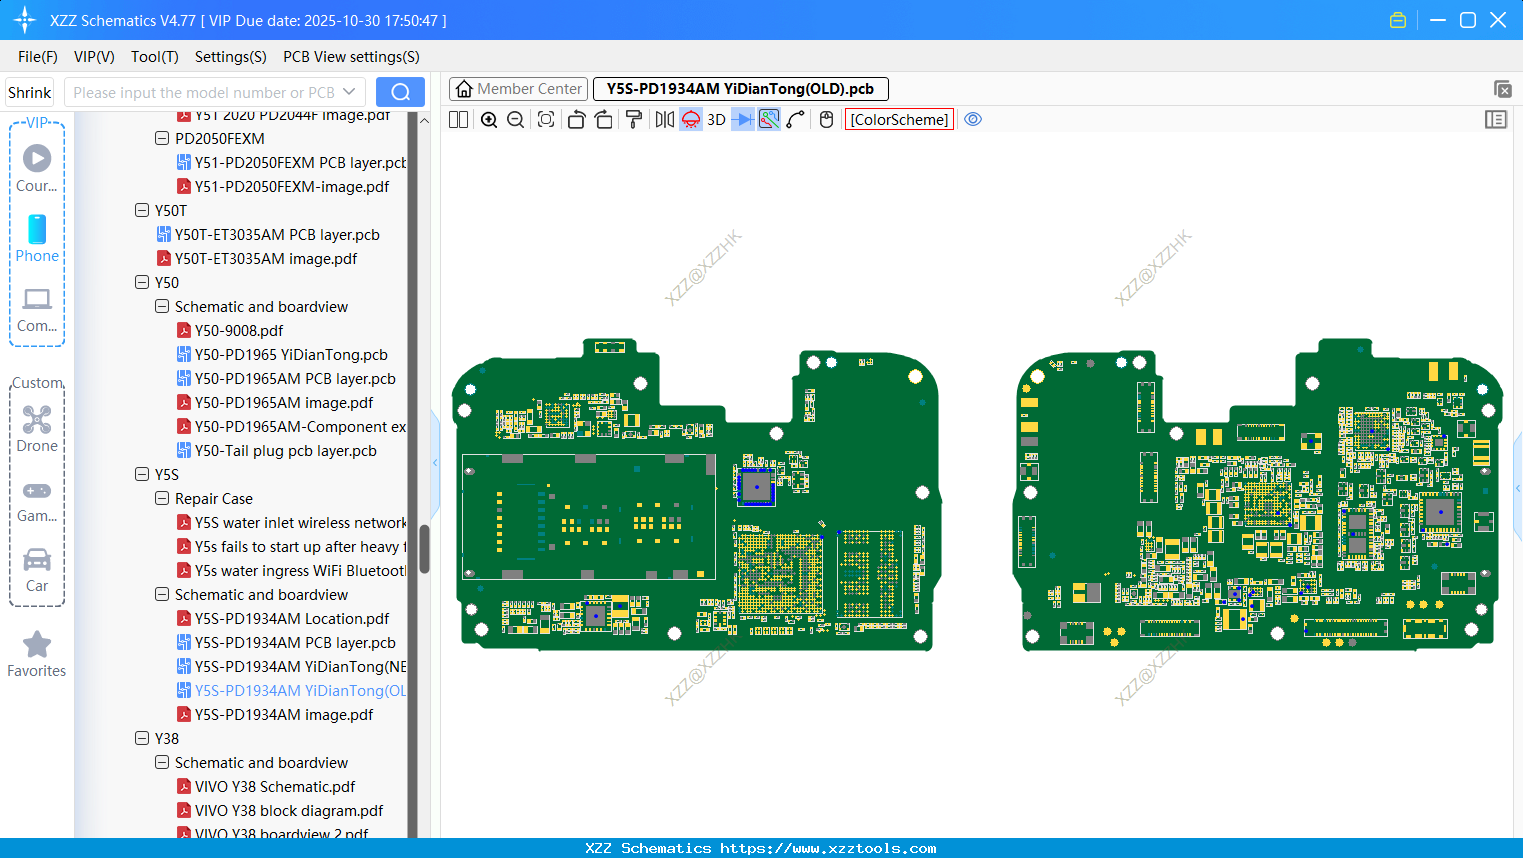Viewport: 1523px width, 858px height.
Task: Rotate the board counter-clockwise
Action: pos(576,120)
